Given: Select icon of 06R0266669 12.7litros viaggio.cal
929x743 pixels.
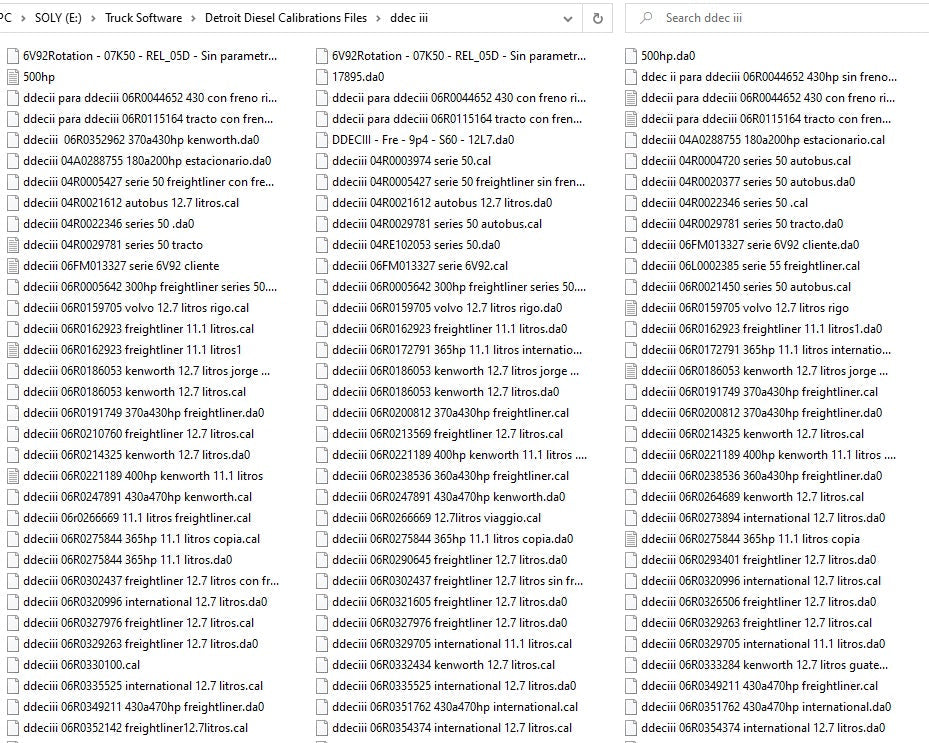Looking at the screenshot, I should click(322, 518).
